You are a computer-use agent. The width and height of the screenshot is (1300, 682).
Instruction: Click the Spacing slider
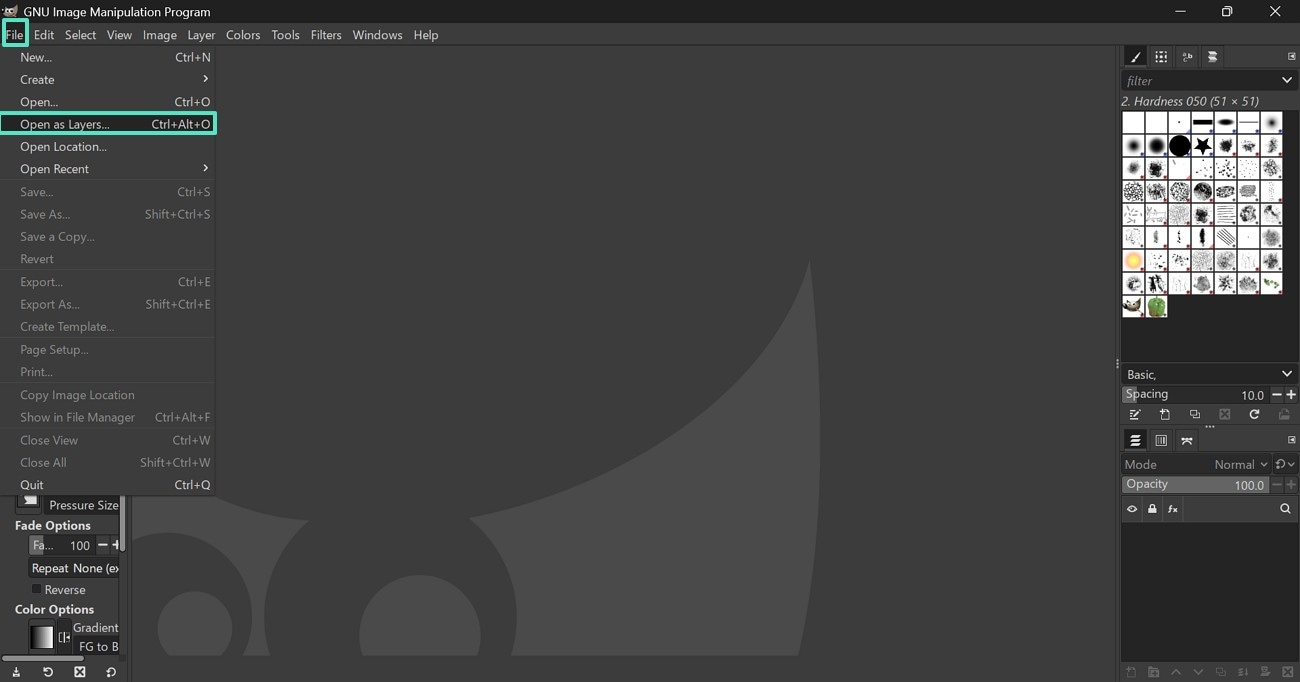pos(1196,394)
